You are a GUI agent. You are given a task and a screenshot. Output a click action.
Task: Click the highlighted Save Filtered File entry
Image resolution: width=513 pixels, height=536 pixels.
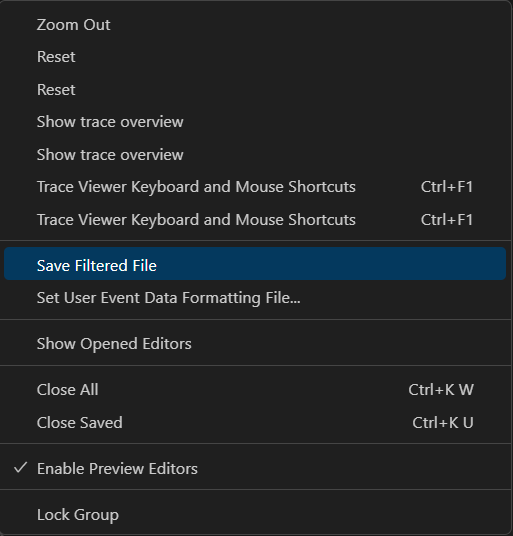click(x=255, y=264)
